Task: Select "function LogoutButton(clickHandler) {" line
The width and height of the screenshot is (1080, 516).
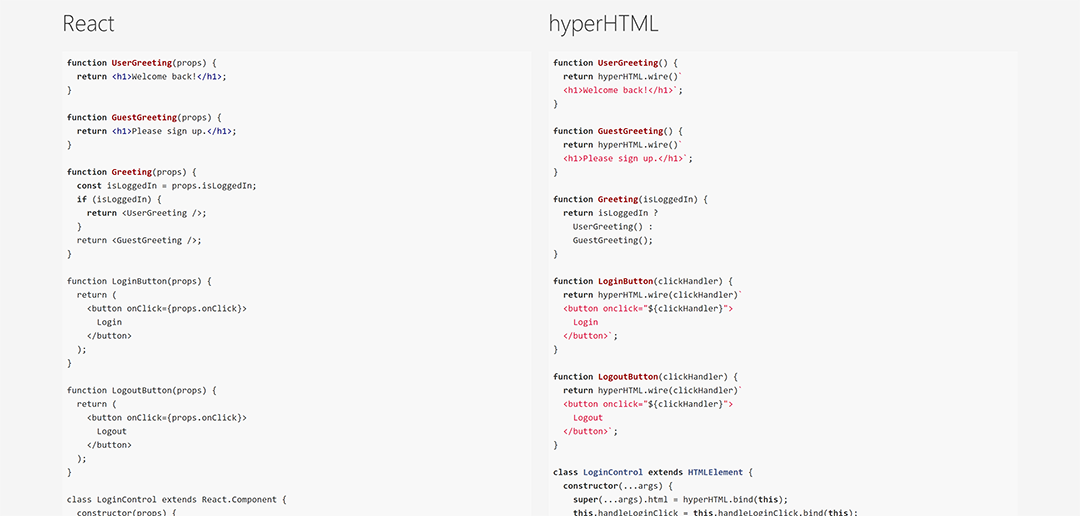Action: (645, 377)
